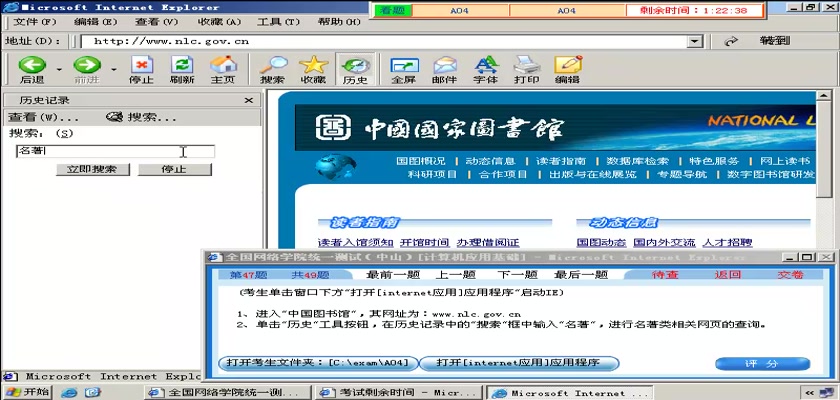Open the Forward button dropdown arrow
The image size is (840, 400).
[114, 70]
